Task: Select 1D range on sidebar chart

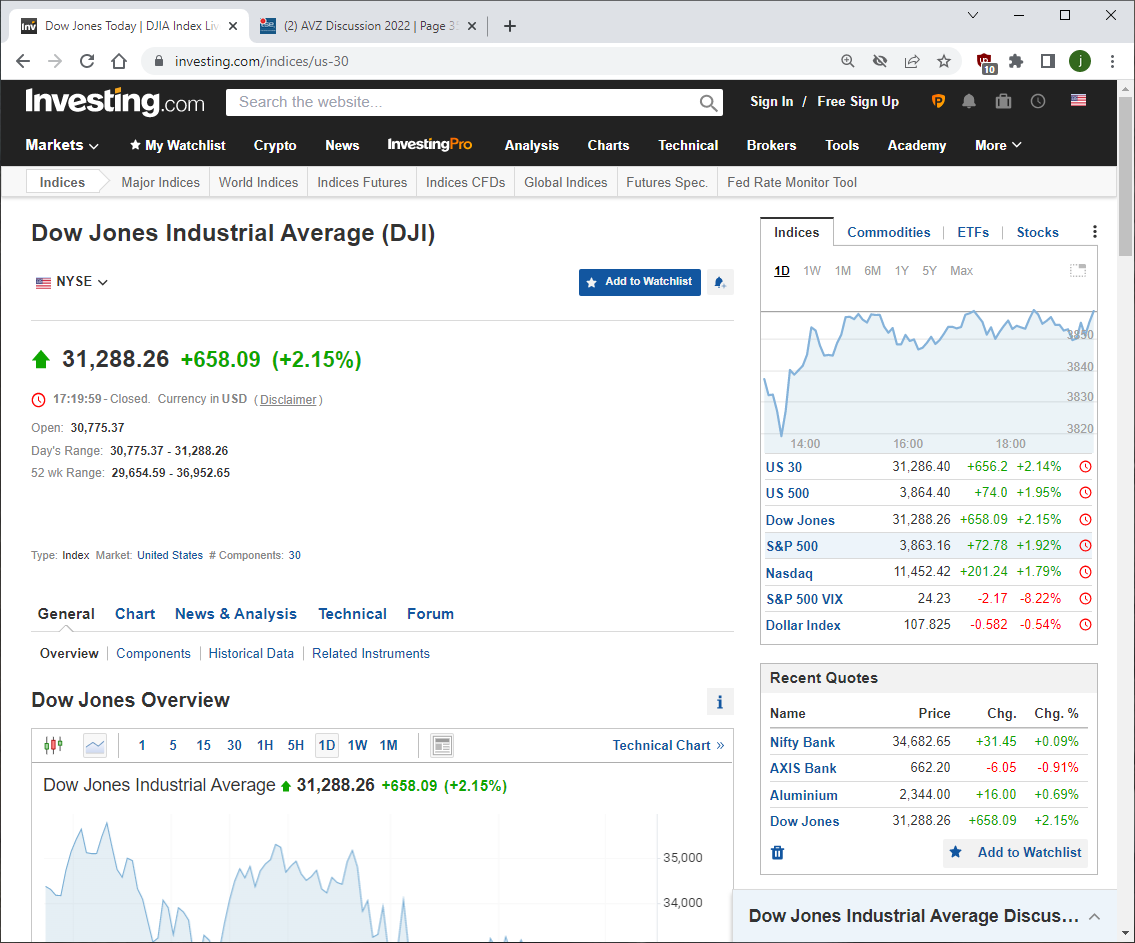Action: pyautogui.click(x=782, y=271)
